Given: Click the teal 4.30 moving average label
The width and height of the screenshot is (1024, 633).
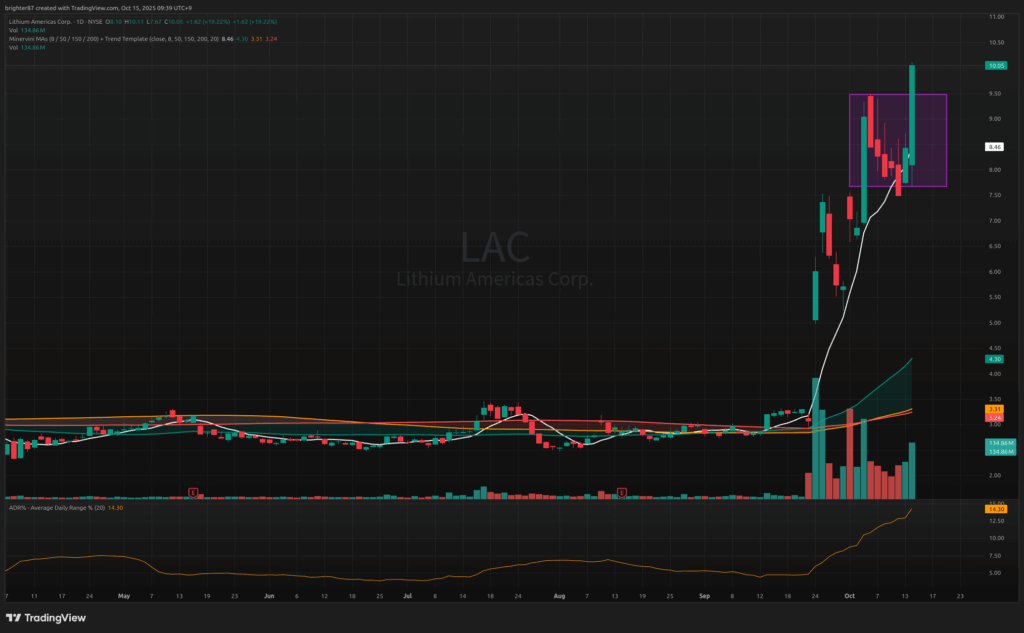Looking at the screenshot, I should [995, 359].
